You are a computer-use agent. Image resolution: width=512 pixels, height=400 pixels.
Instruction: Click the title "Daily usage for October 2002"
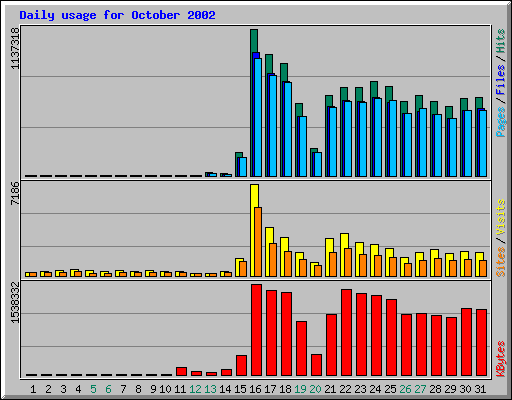coord(117,15)
